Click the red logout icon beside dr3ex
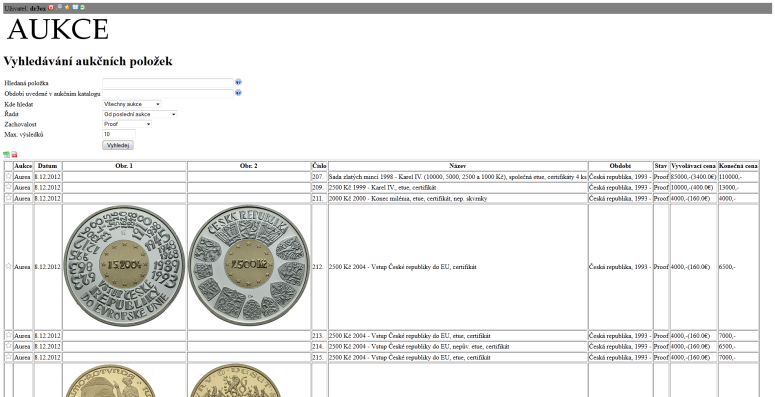This screenshot has height=397, width=775. point(51,7)
